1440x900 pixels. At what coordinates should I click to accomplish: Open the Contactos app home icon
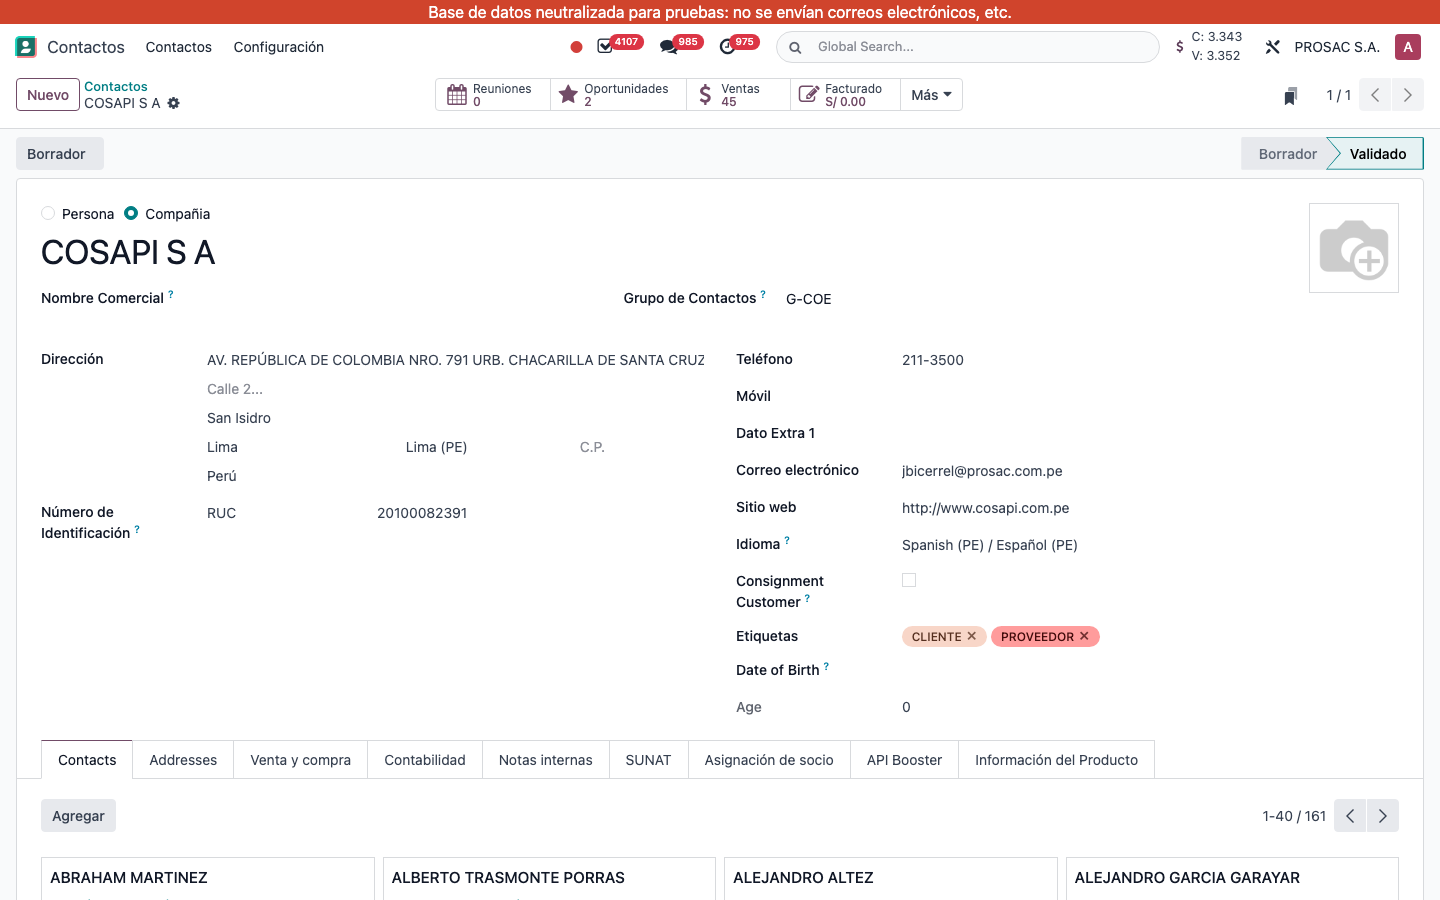click(x=26, y=47)
